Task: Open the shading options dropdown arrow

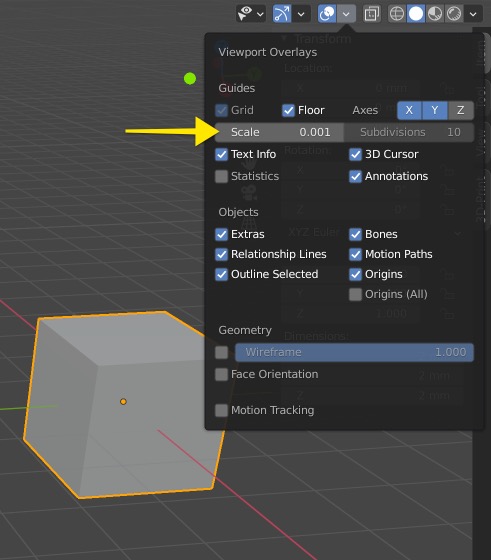Action: pyautogui.click(x=473, y=14)
